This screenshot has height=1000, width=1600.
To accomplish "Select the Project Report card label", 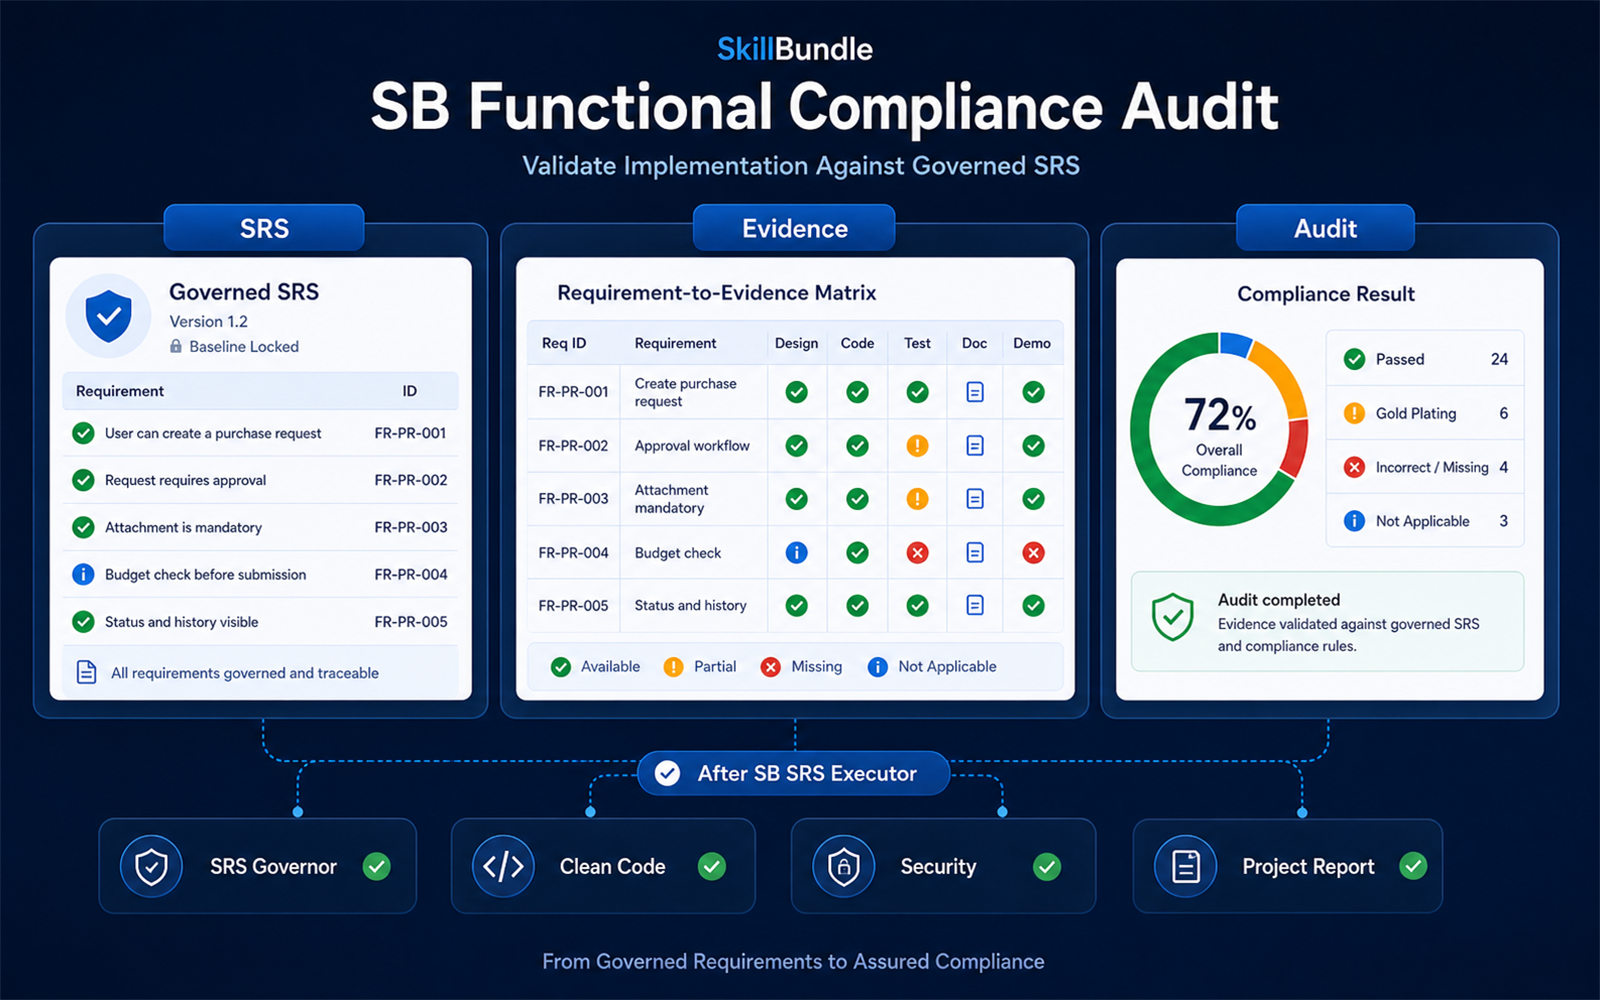I will click(1308, 866).
